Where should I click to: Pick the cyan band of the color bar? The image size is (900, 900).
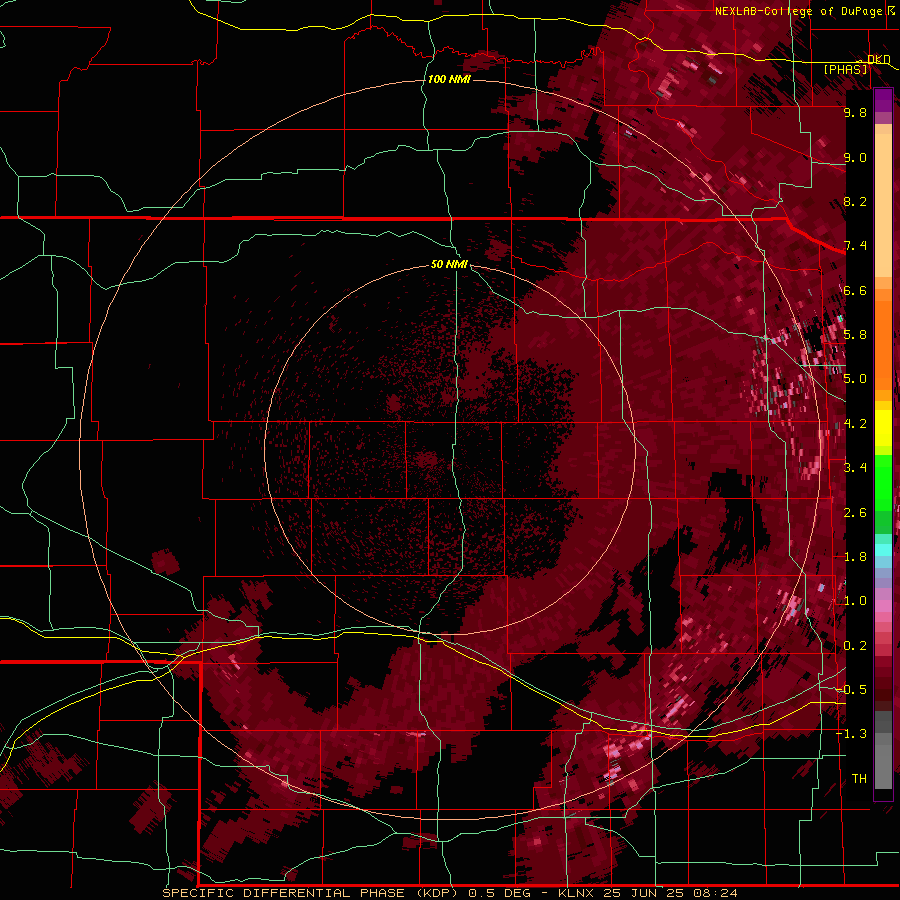[883, 549]
